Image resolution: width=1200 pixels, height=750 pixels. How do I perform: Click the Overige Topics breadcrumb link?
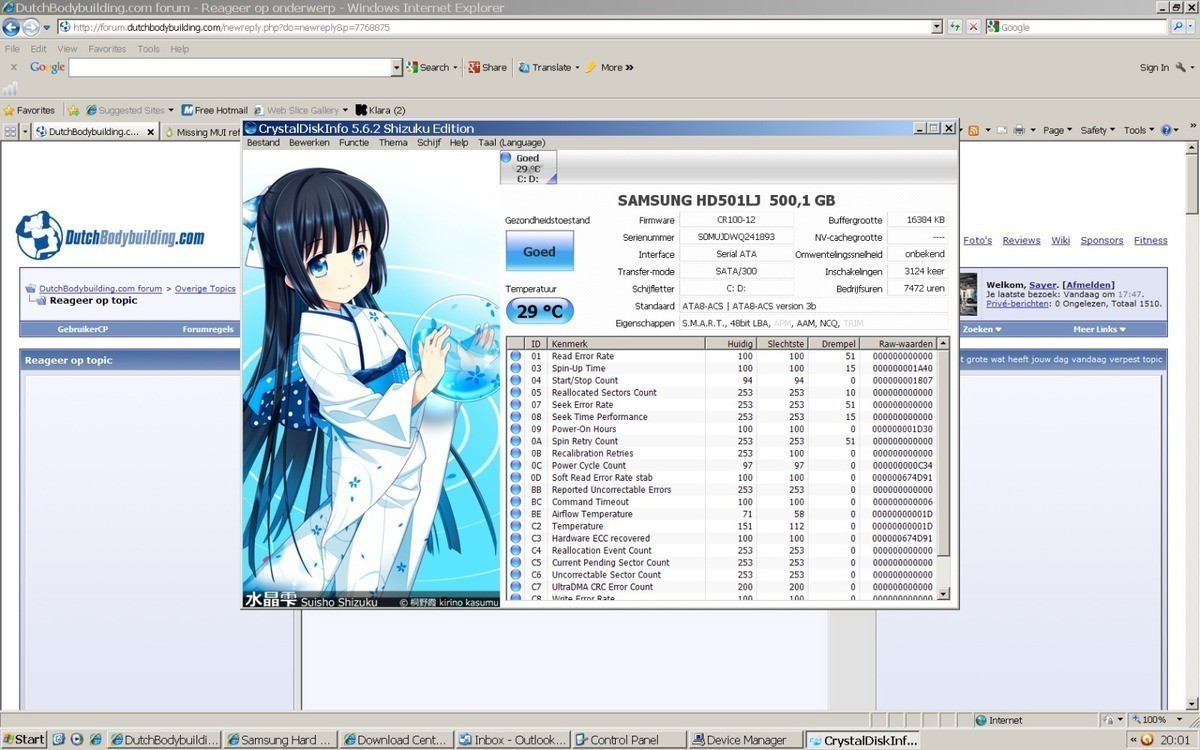205,289
